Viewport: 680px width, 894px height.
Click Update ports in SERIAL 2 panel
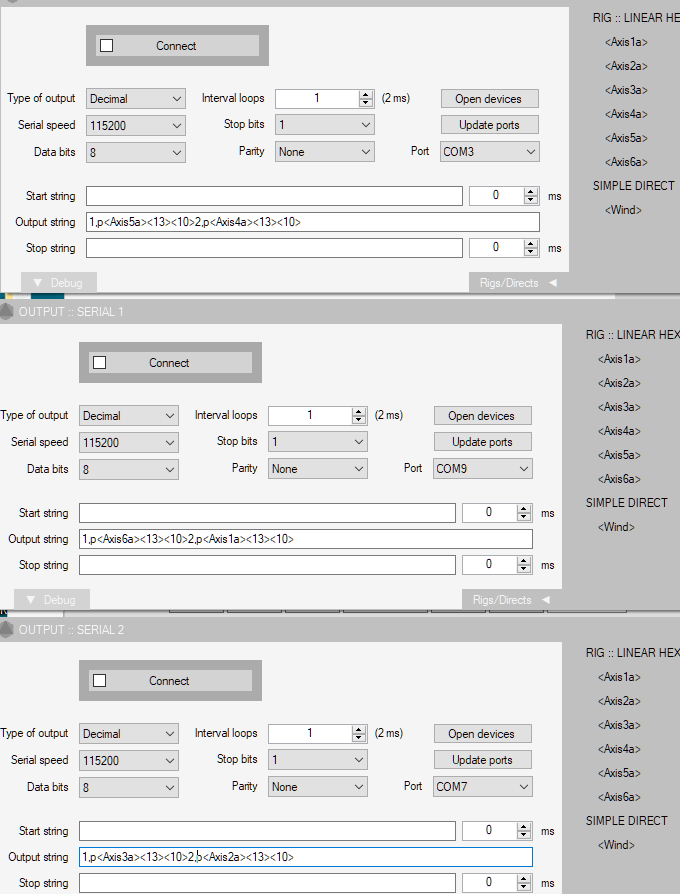coord(482,760)
